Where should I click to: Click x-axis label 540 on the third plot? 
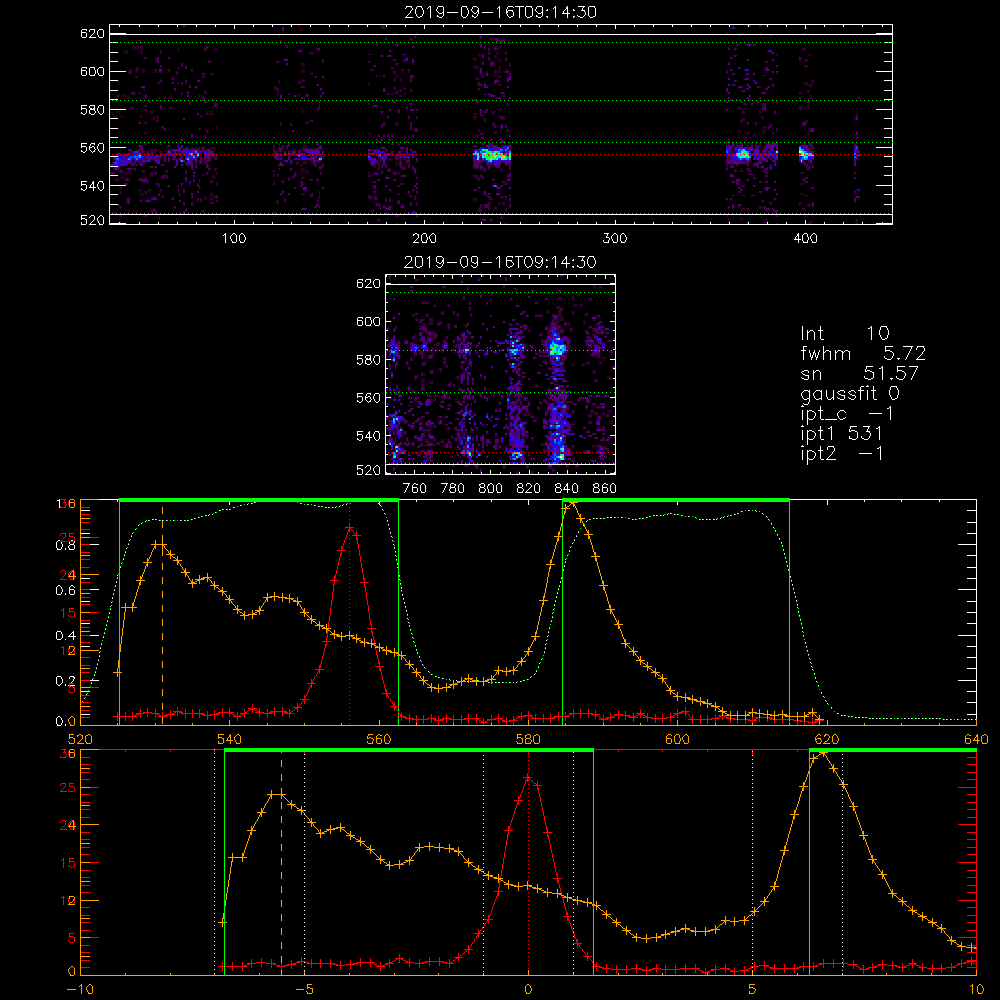(230, 739)
